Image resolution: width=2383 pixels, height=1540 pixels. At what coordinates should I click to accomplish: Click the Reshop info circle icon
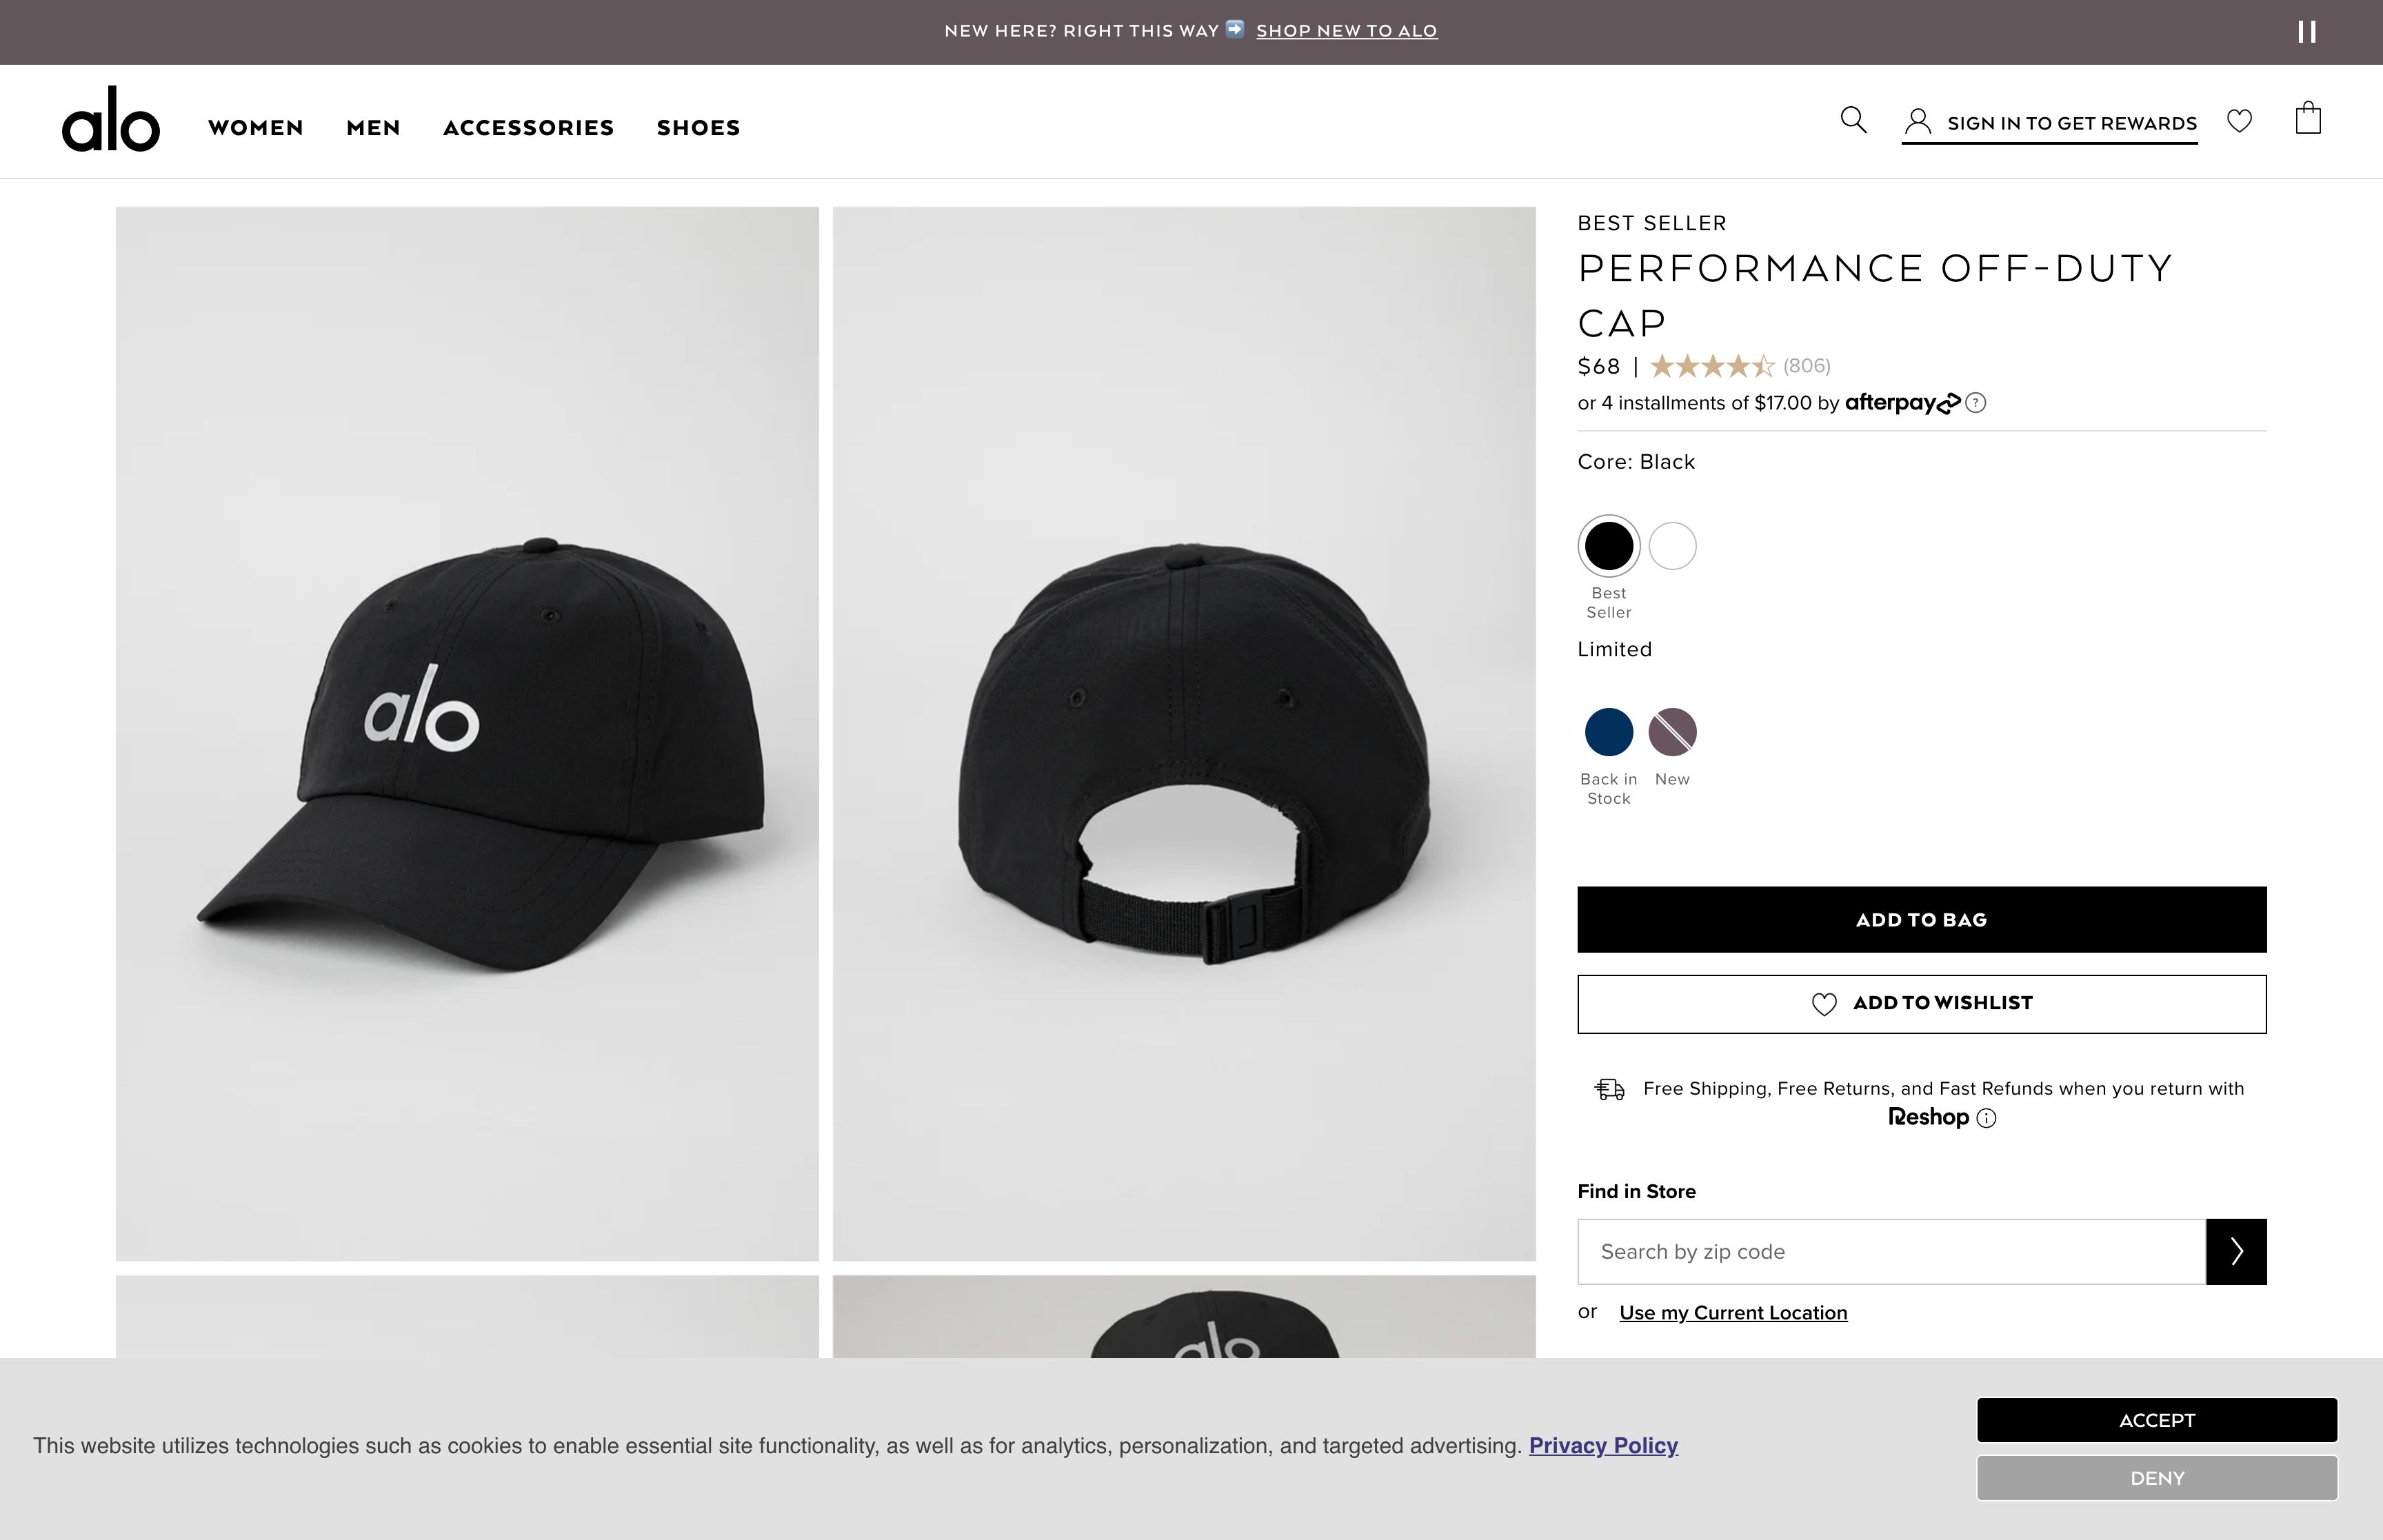pyautogui.click(x=1988, y=1119)
